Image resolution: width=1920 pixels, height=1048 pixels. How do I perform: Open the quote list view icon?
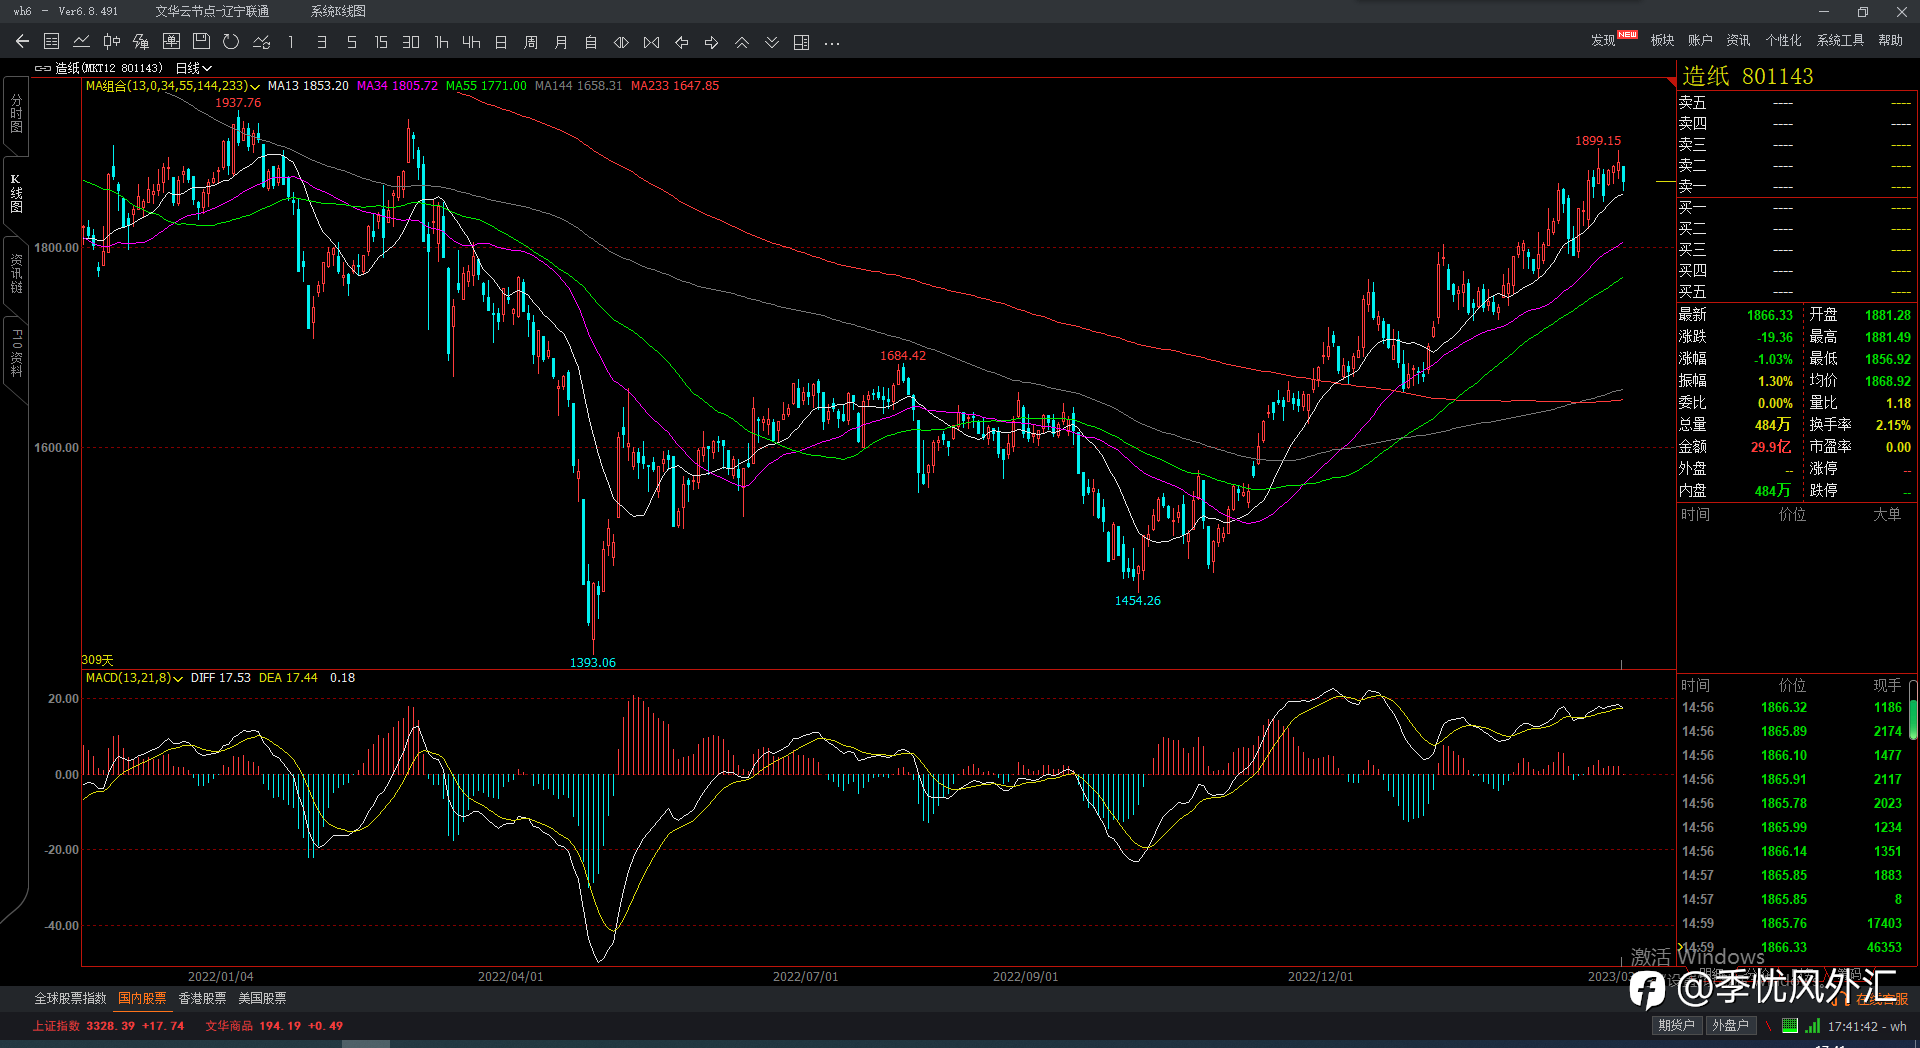(x=52, y=42)
